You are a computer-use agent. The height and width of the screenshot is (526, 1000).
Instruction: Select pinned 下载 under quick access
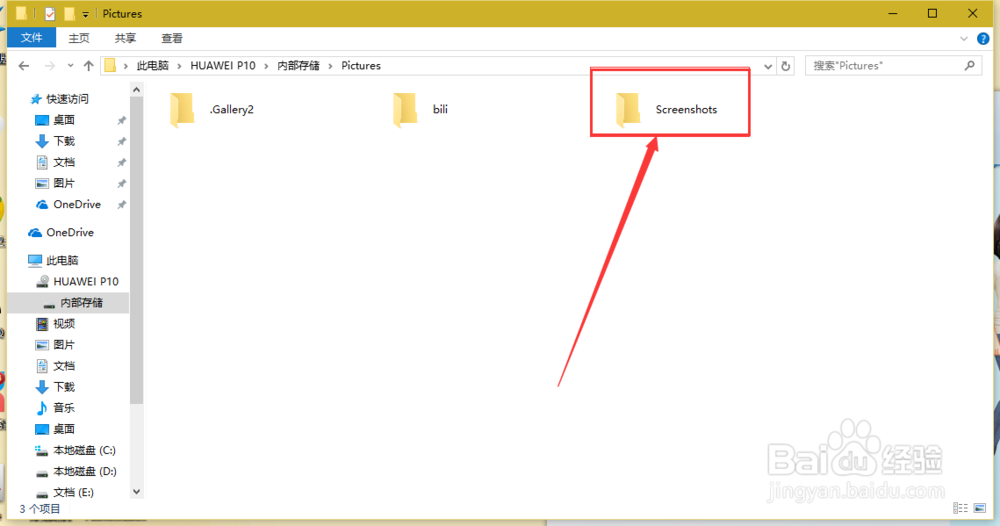coord(64,141)
